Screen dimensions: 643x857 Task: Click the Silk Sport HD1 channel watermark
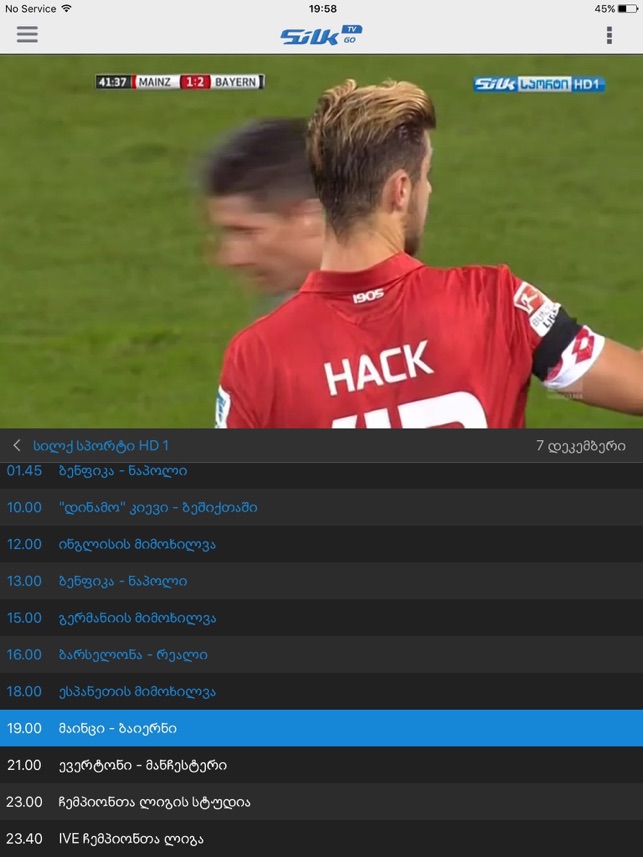click(x=539, y=84)
